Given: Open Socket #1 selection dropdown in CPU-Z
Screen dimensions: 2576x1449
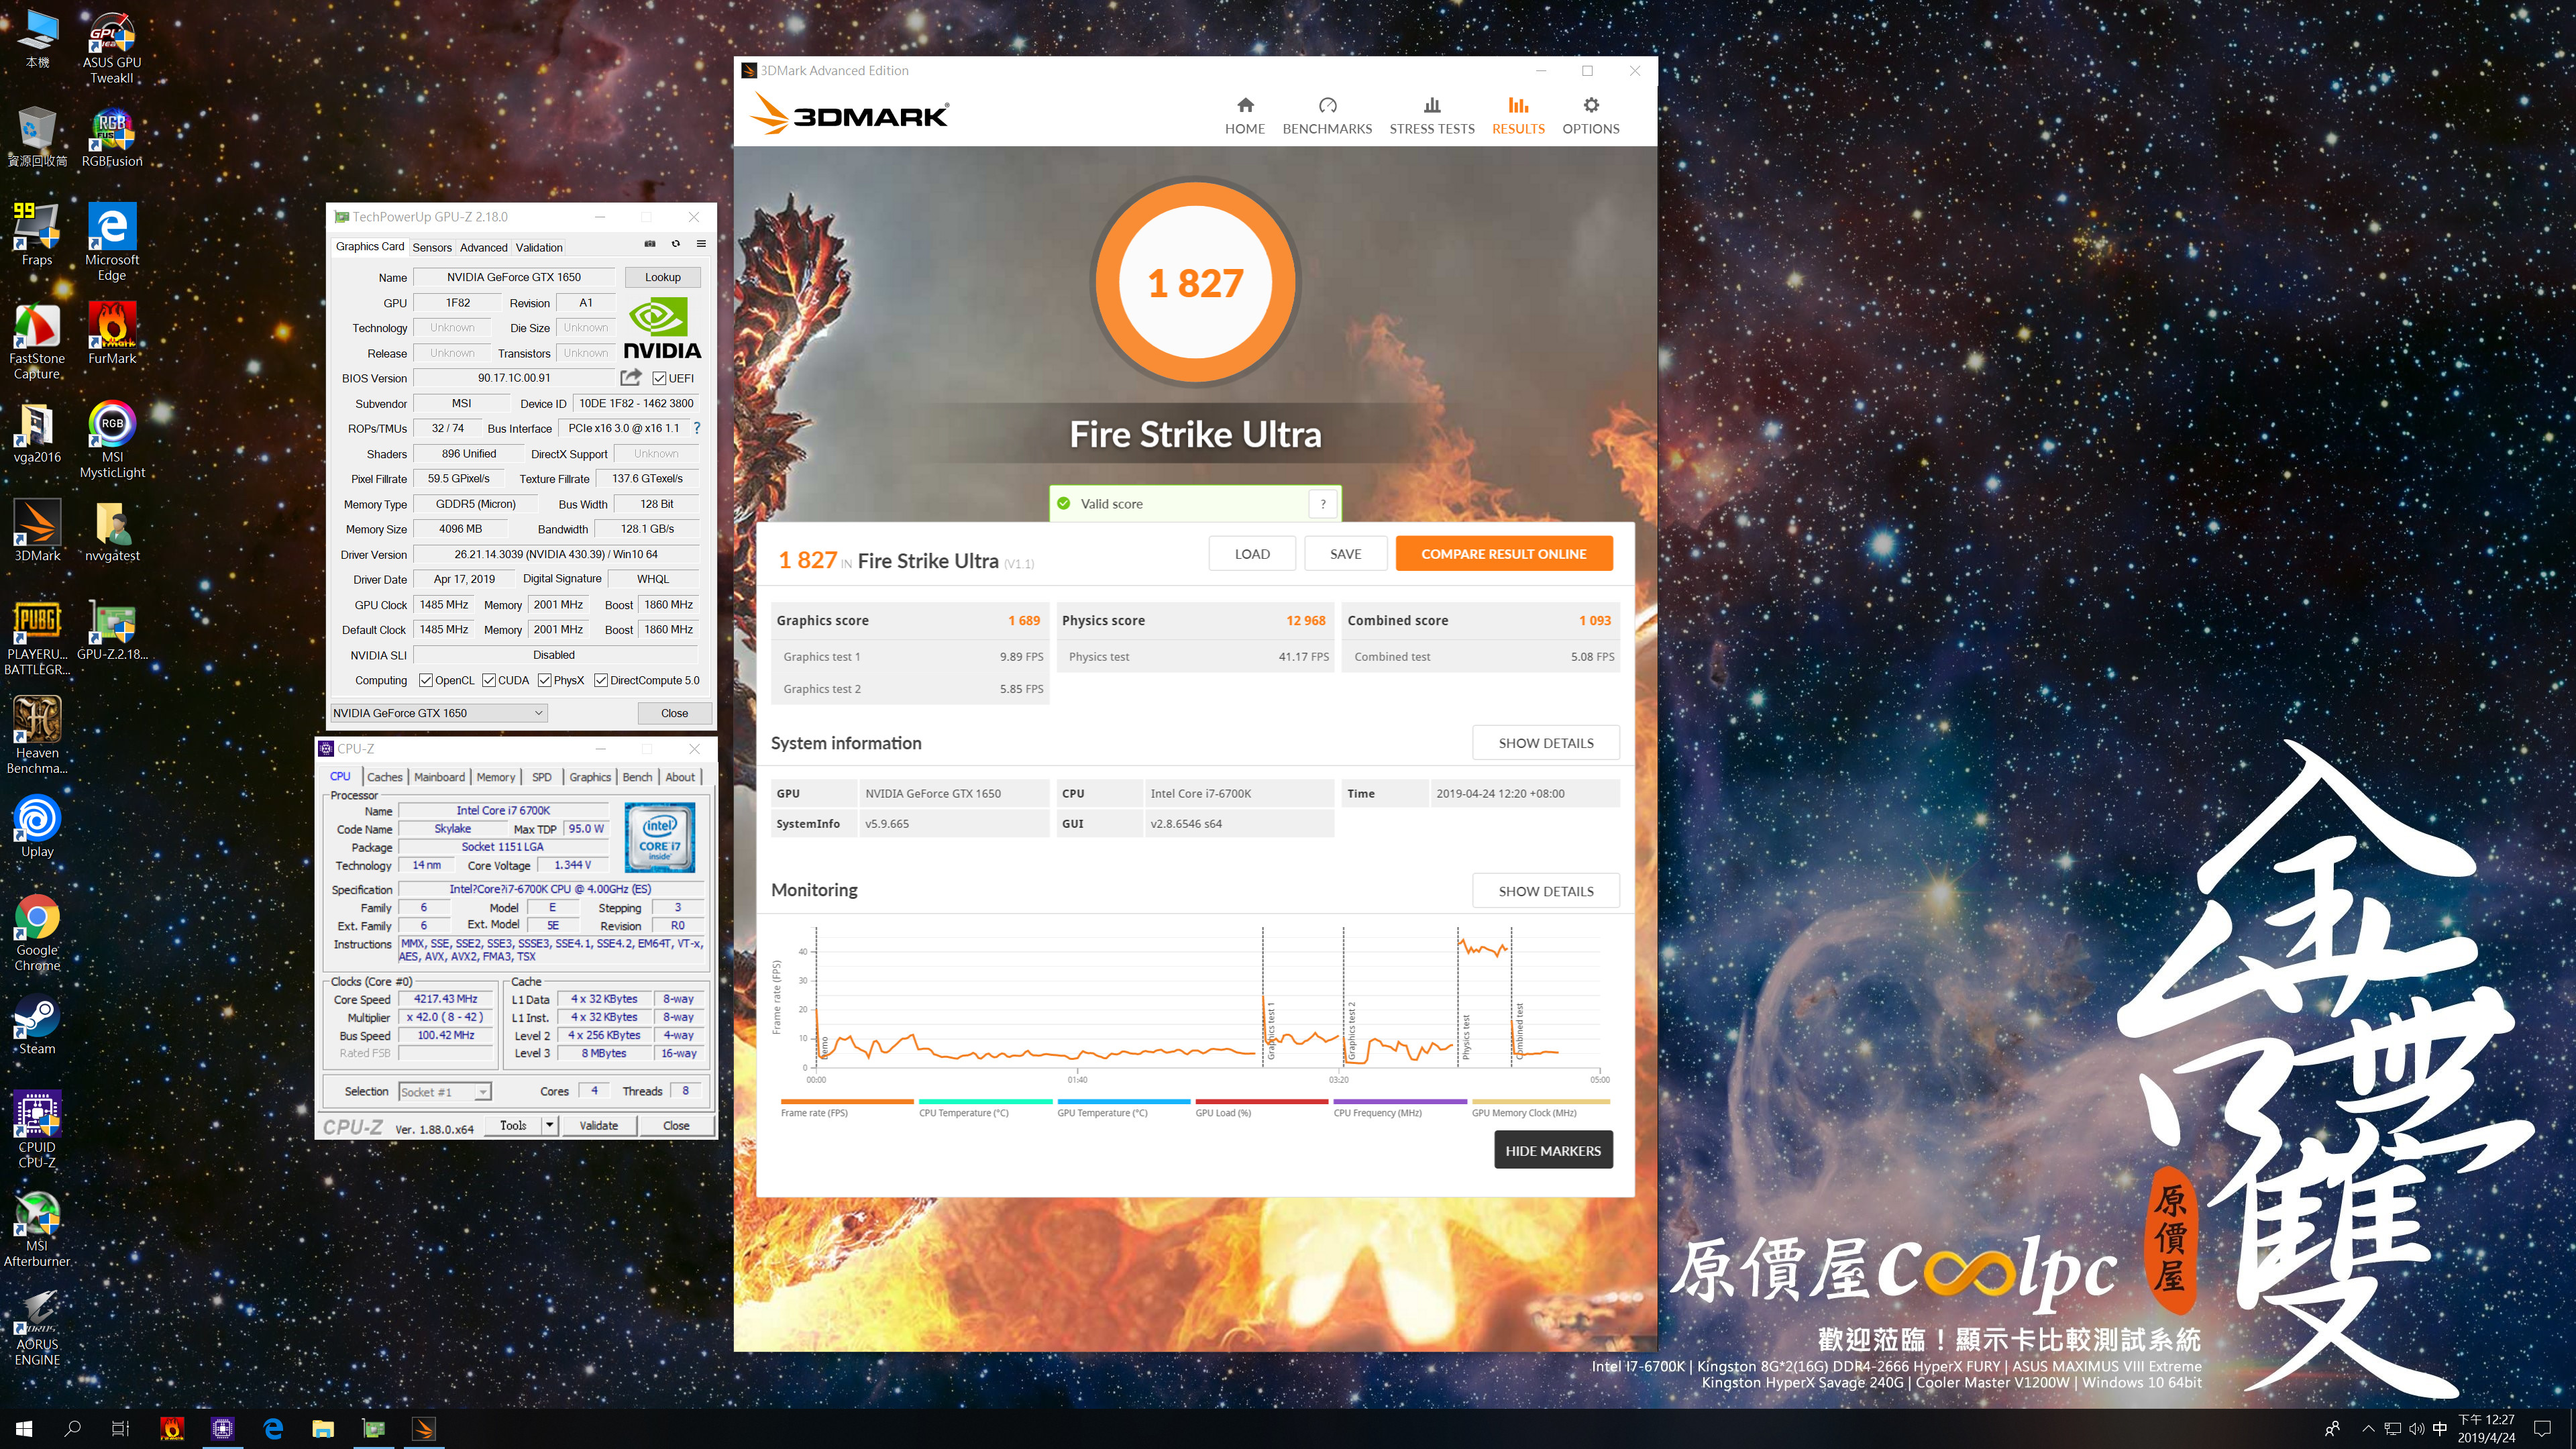Looking at the screenshot, I should coord(444,1092).
